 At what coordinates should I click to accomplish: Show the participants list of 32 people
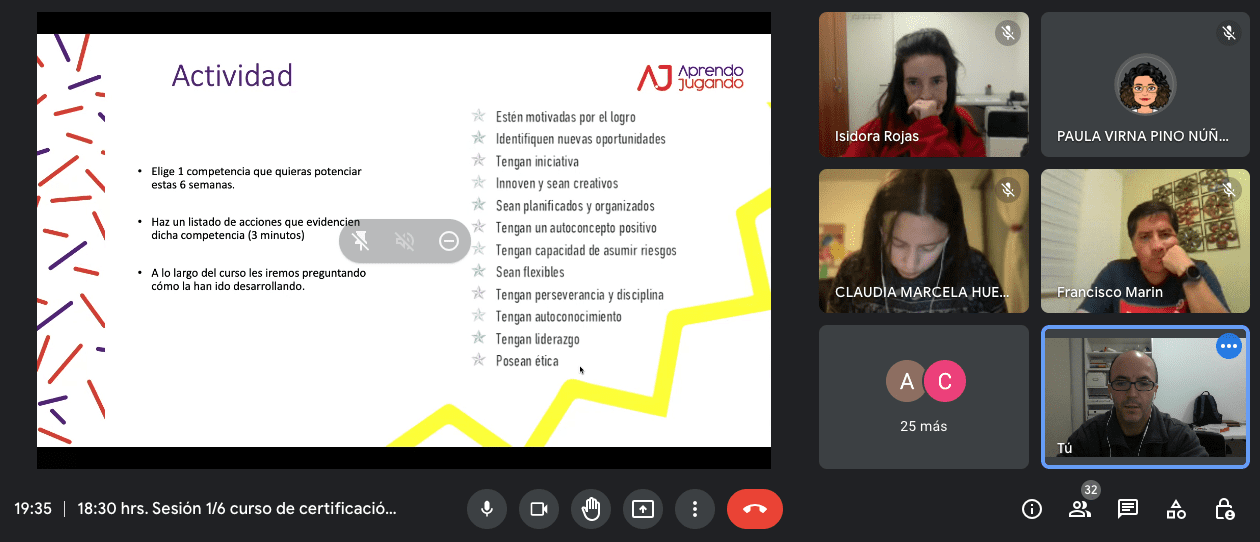click(1080, 509)
